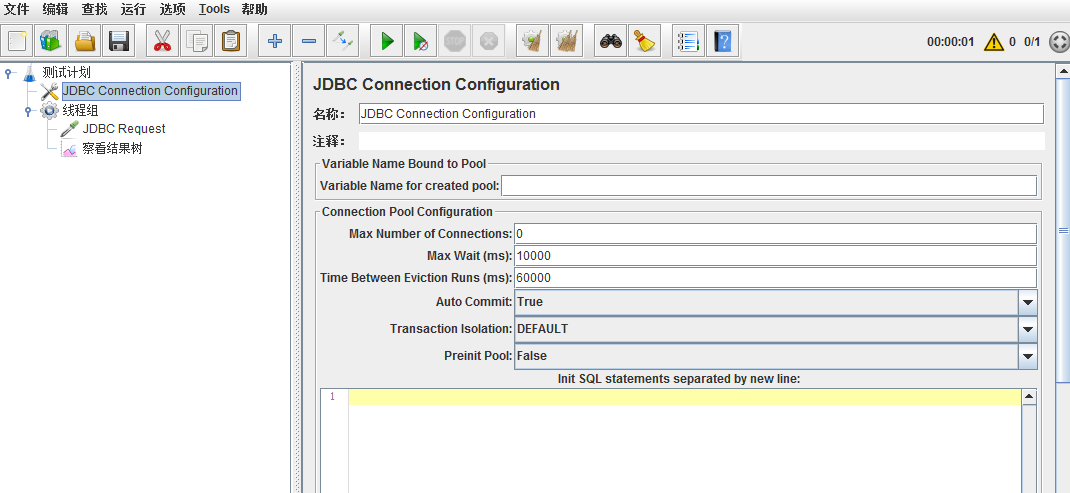Open the 帮助 menu
This screenshot has width=1070, height=493.
click(x=255, y=10)
